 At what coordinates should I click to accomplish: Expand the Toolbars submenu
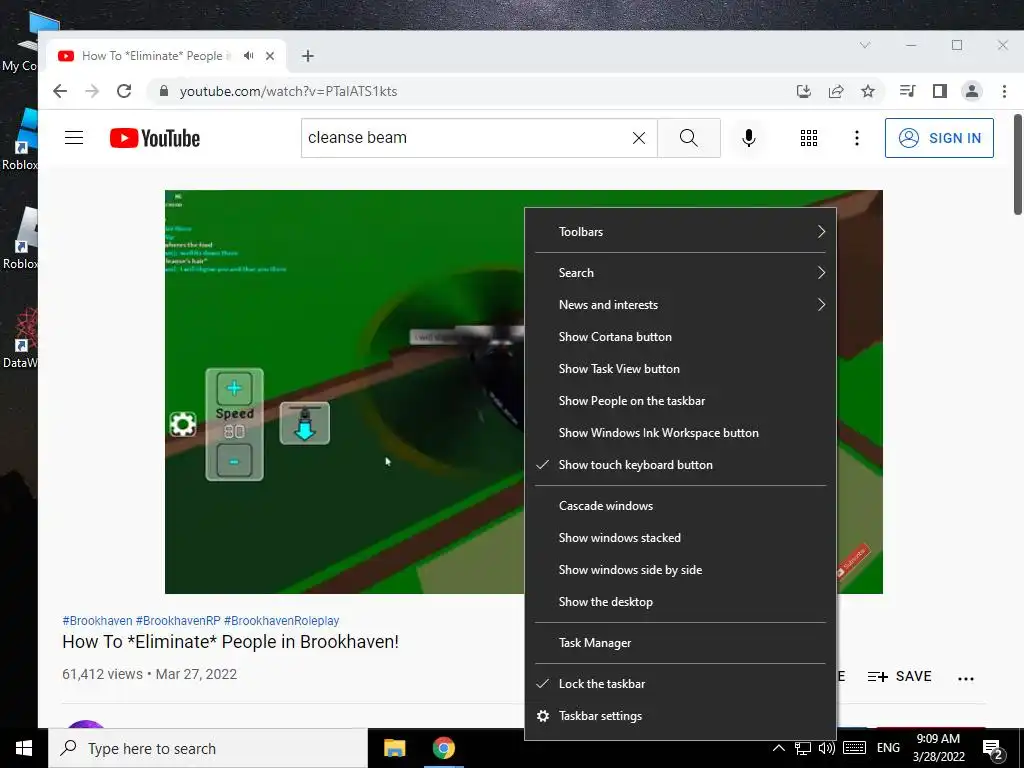(680, 232)
